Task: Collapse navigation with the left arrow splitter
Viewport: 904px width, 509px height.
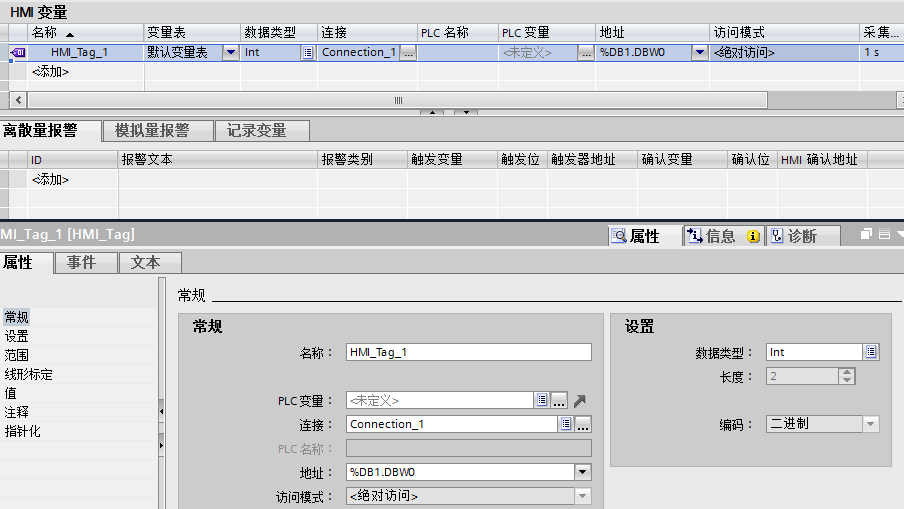Action: tap(161, 412)
